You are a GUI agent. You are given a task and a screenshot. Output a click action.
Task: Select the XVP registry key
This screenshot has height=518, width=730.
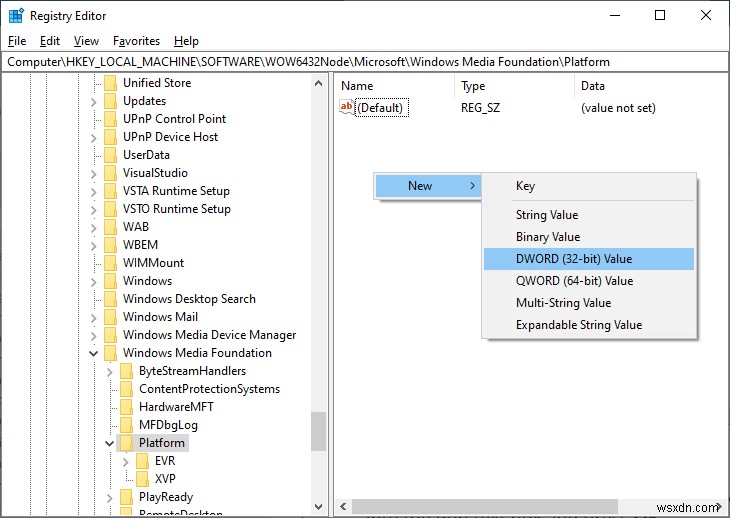click(x=165, y=479)
